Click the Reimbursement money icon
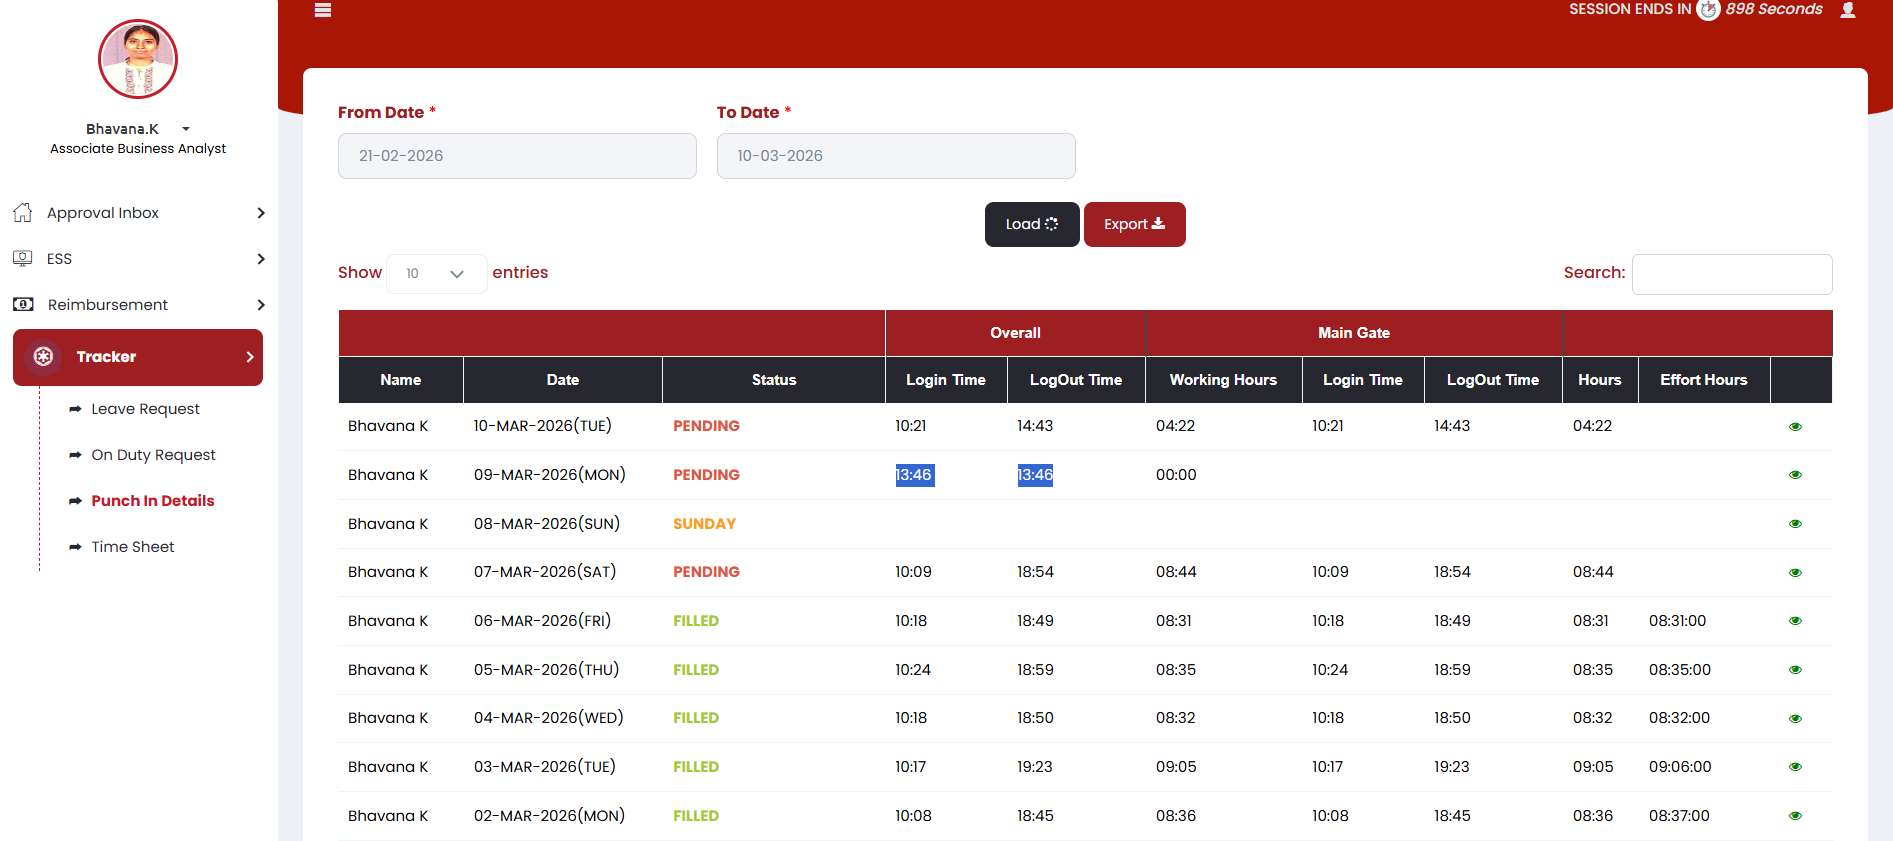Viewport: 1893px width, 841px height. pyautogui.click(x=23, y=305)
